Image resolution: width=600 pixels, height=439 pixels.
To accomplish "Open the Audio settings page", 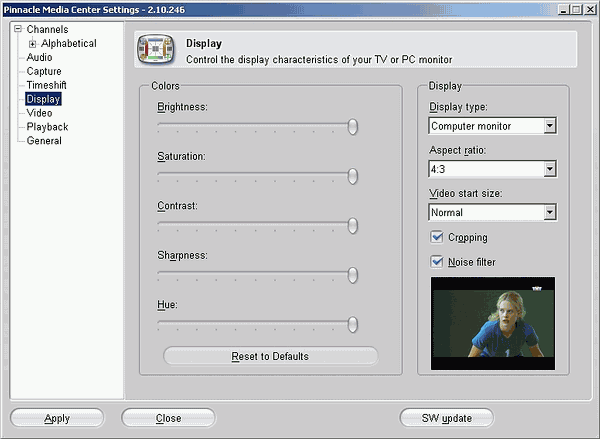I will pos(39,57).
